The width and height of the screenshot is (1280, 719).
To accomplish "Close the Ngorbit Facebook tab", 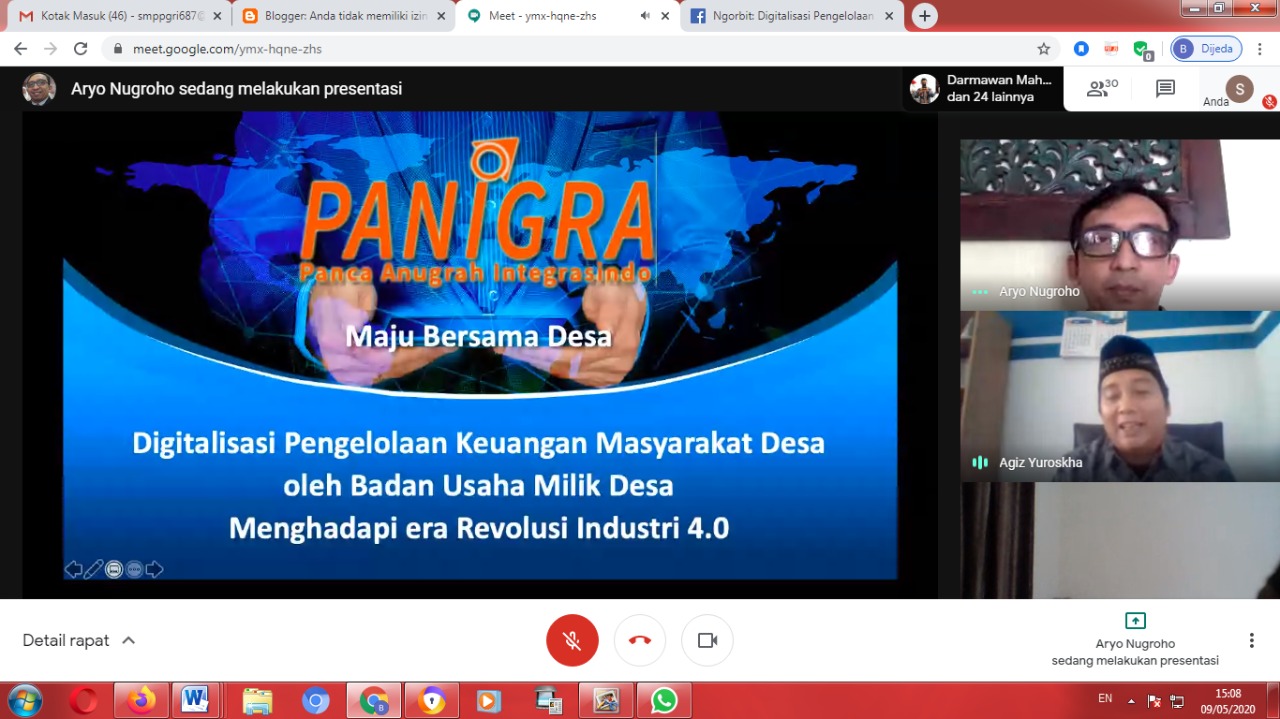I will pos(889,16).
